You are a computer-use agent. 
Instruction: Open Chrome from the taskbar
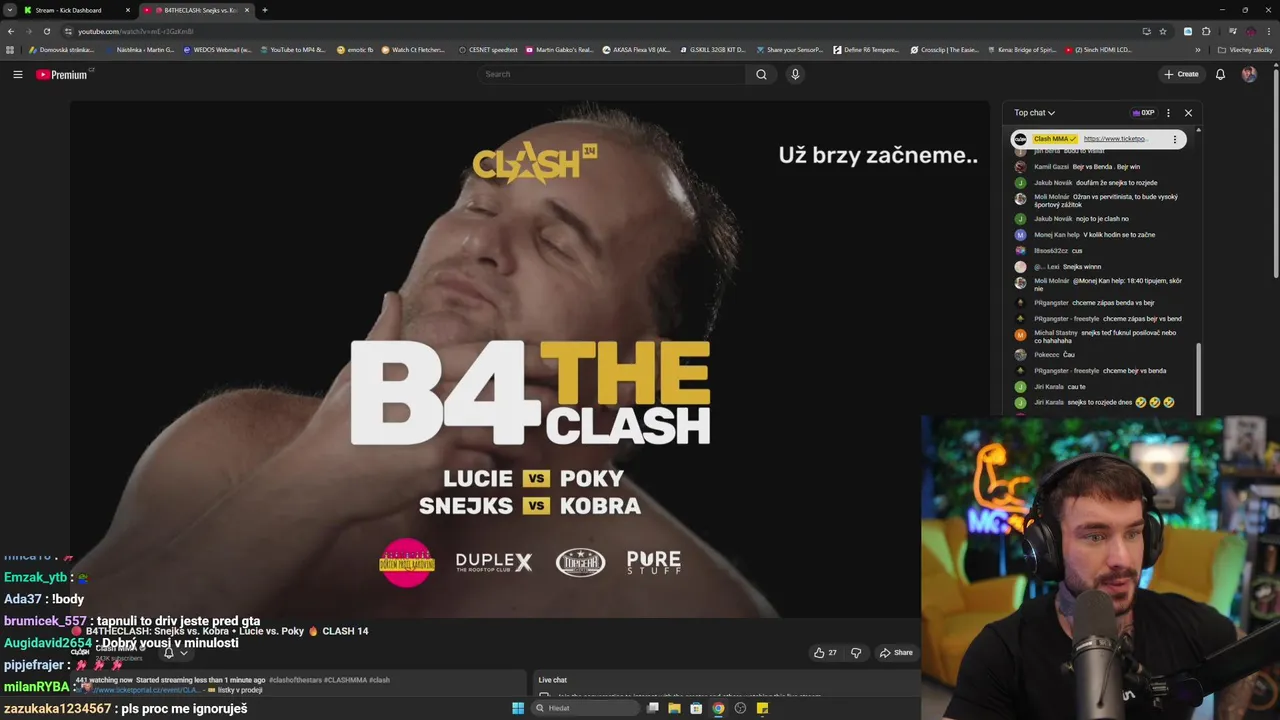click(x=718, y=708)
